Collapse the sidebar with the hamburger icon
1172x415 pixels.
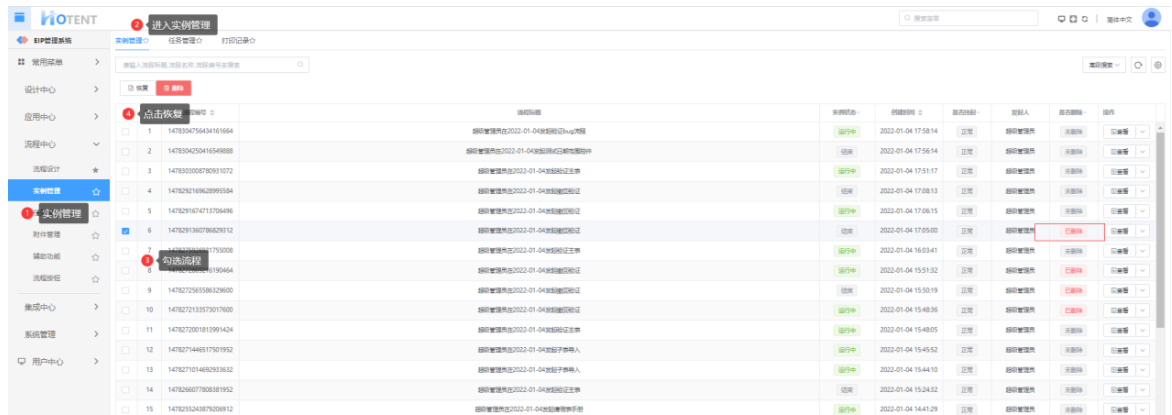click(19, 17)
